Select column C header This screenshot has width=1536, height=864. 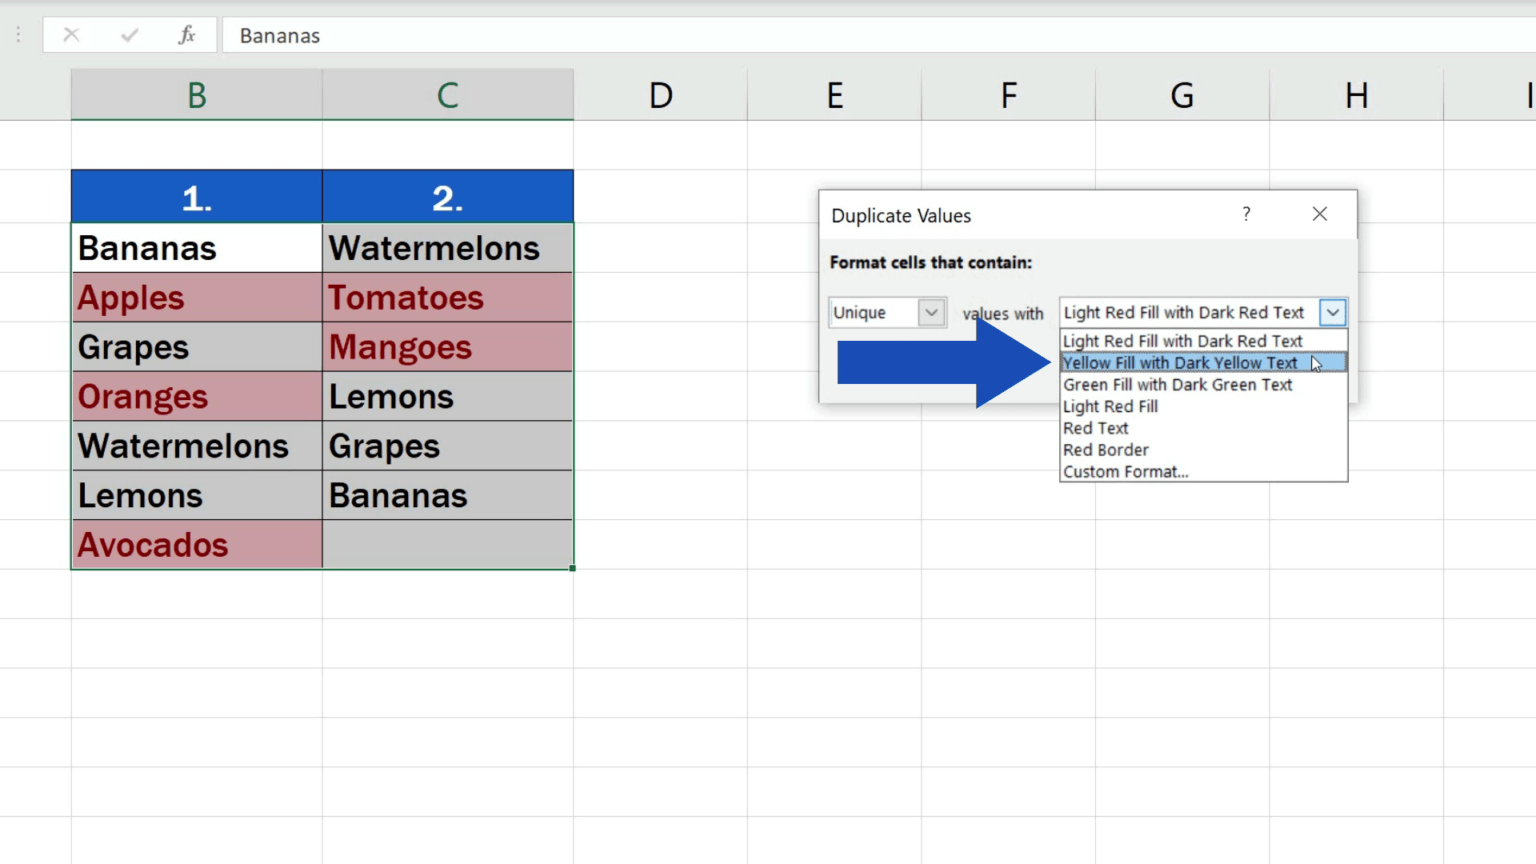tap(448, 95)
